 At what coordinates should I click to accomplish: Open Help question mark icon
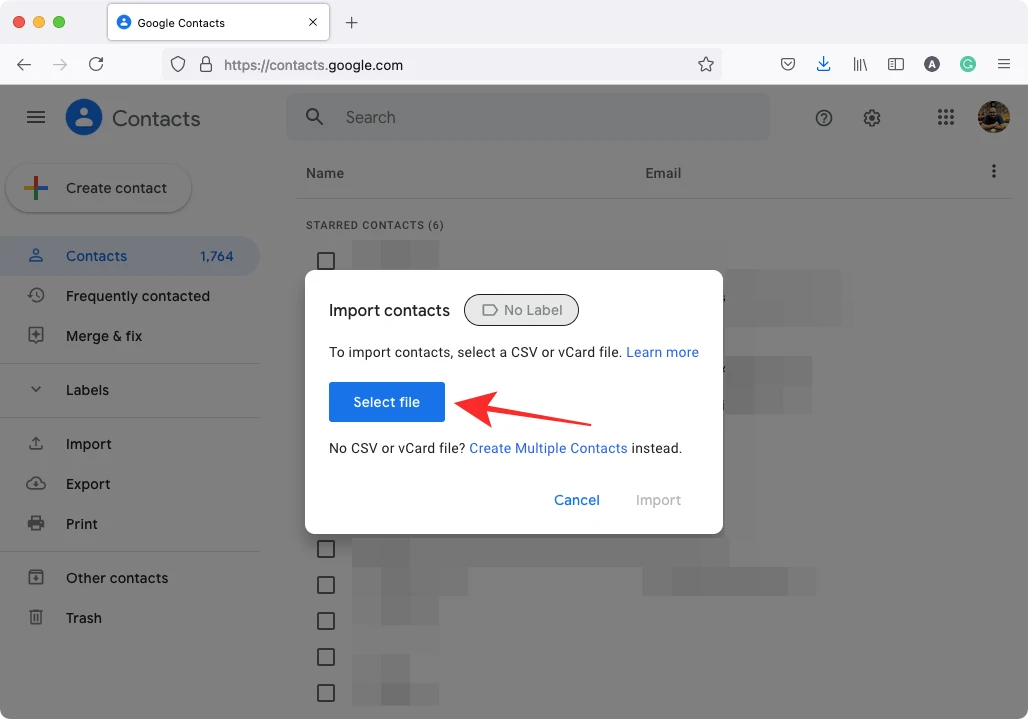(x=824, y=118)
